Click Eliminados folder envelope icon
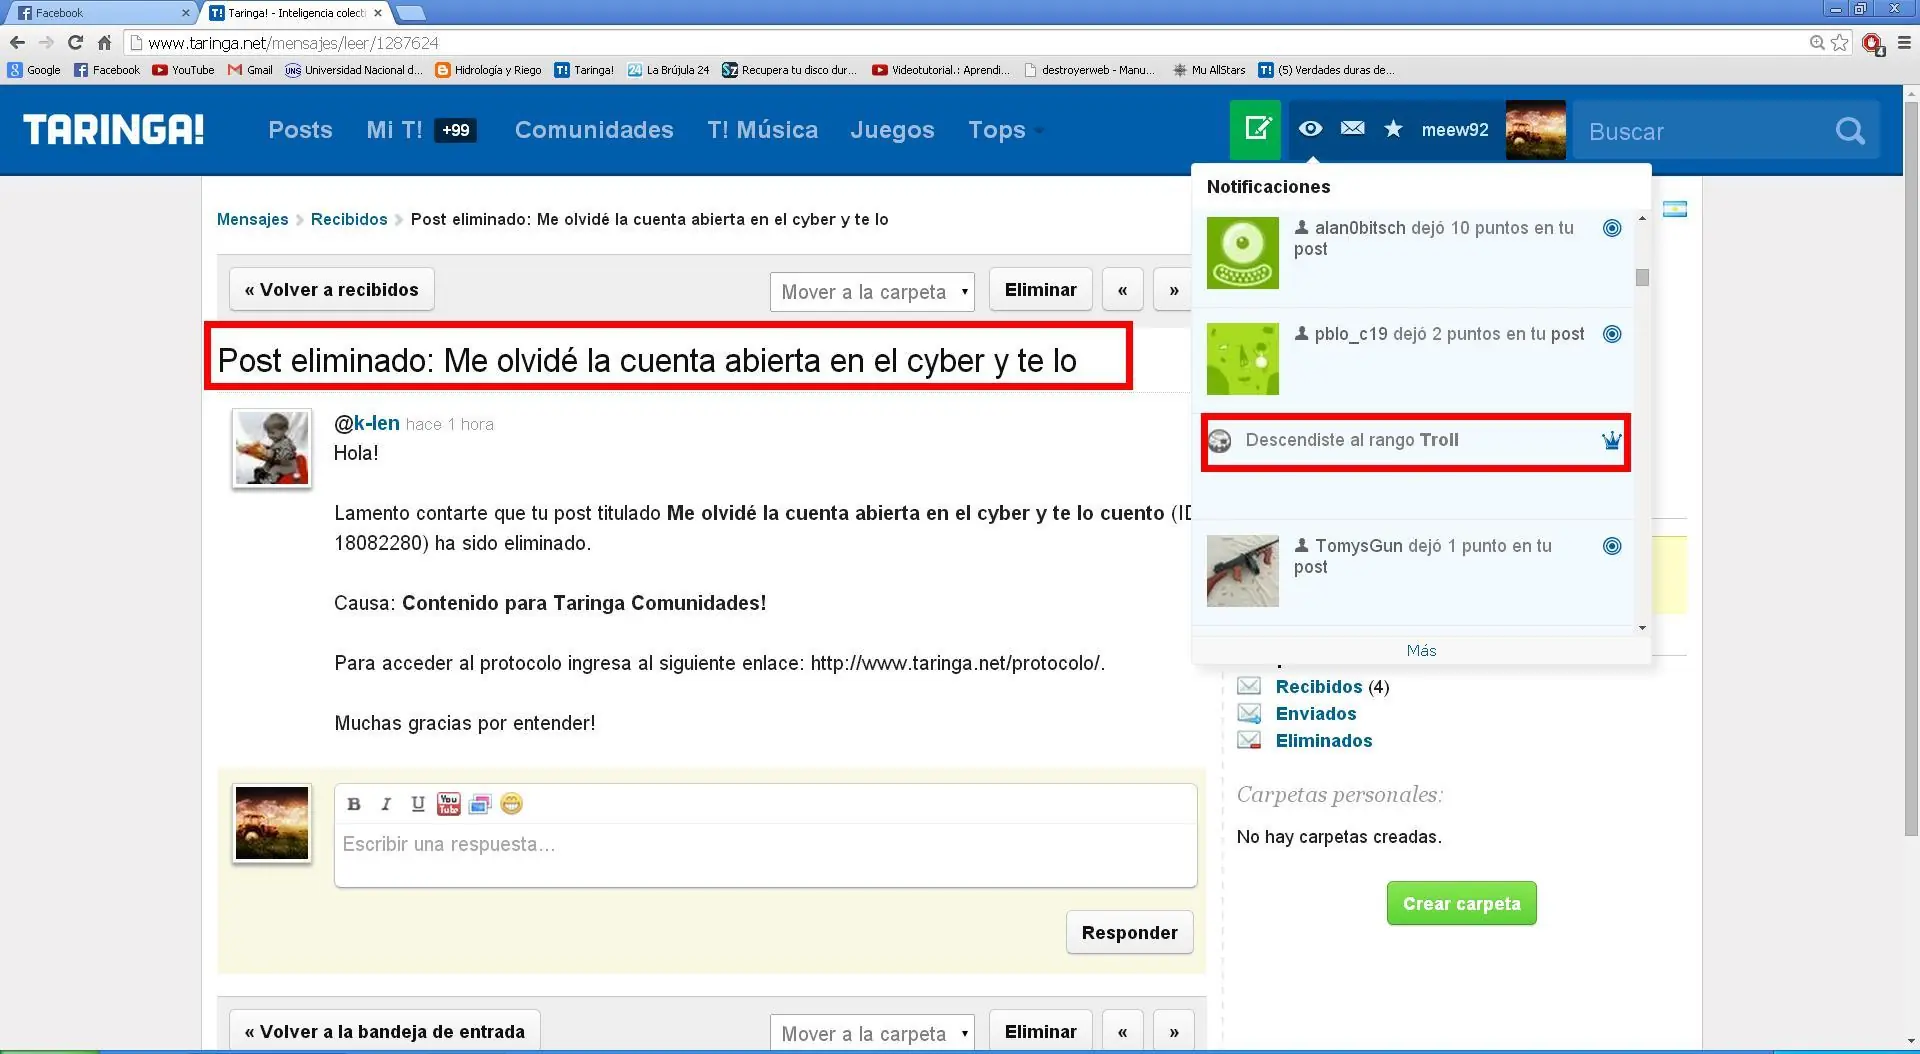Viewport: 1920px width, 1054px height. point(1249,740)
